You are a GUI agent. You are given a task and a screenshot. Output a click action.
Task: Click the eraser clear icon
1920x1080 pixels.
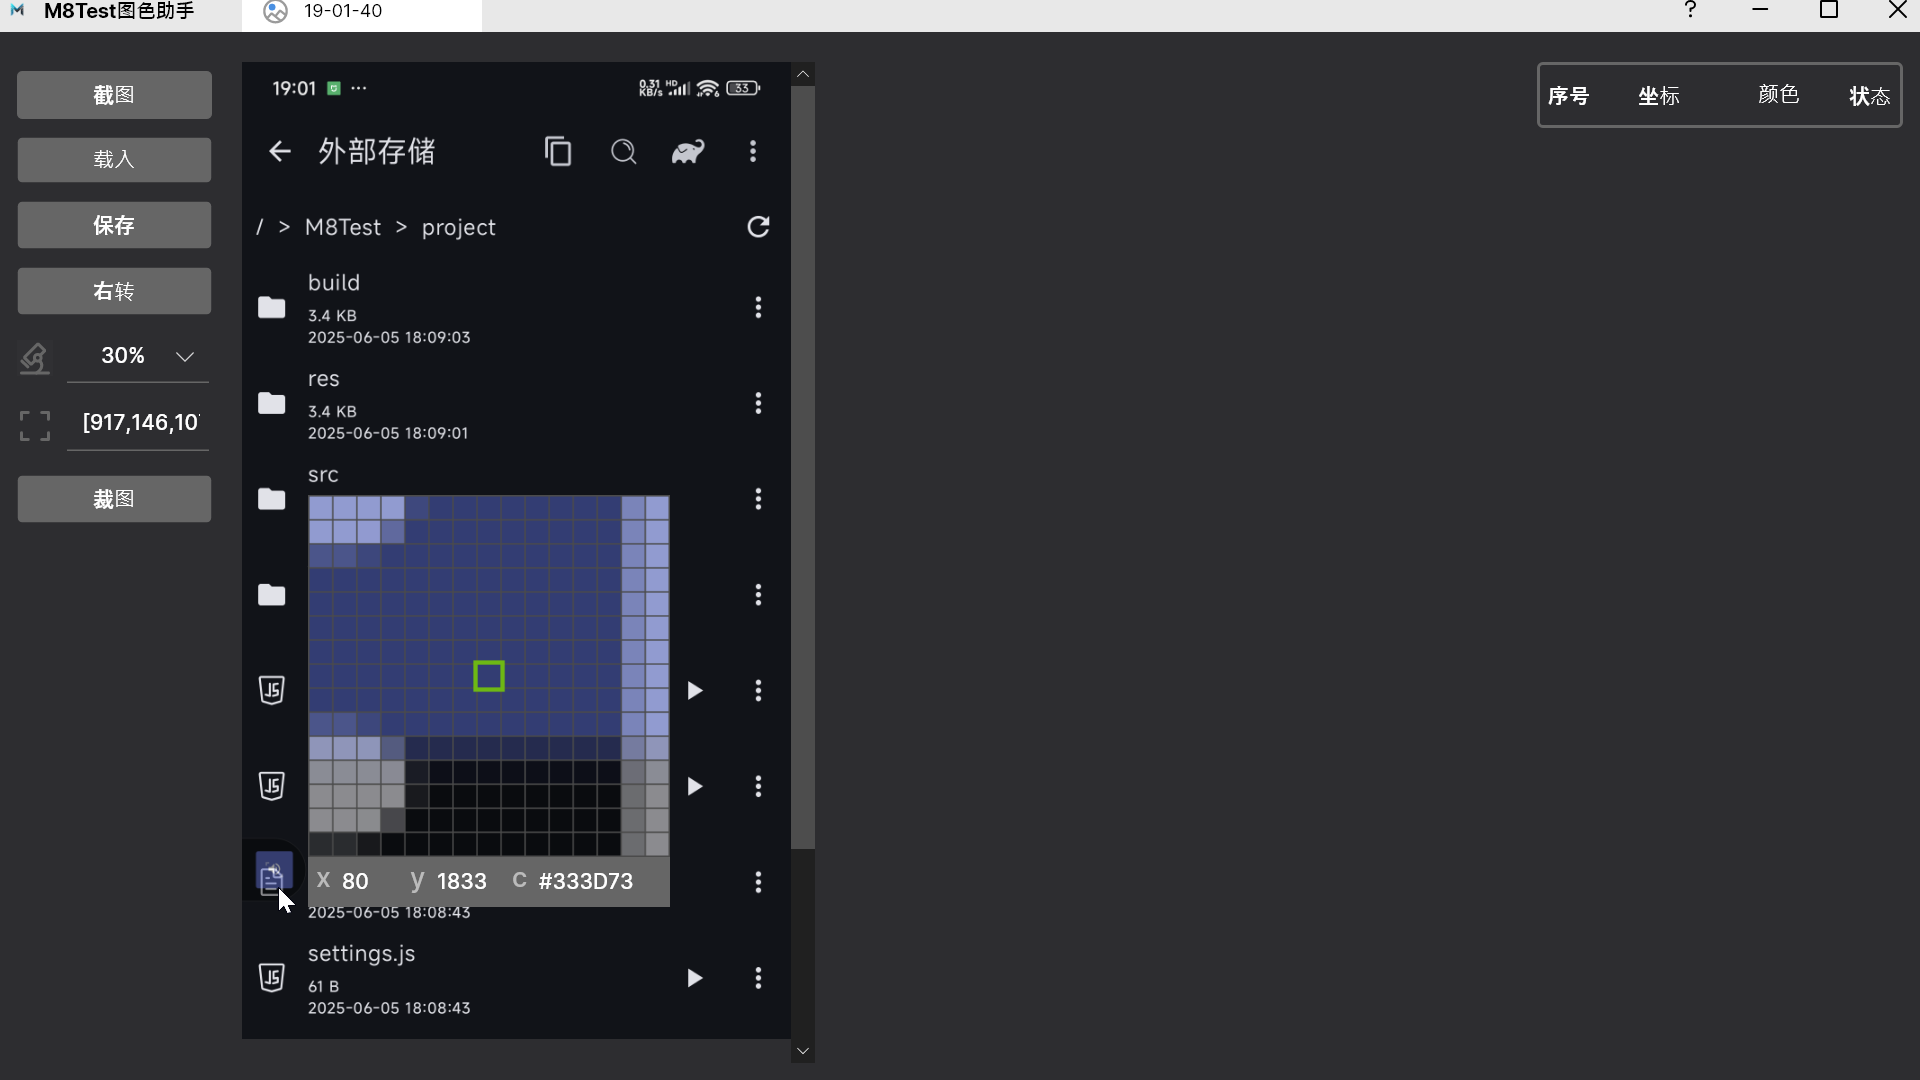(x=34, y=358)
